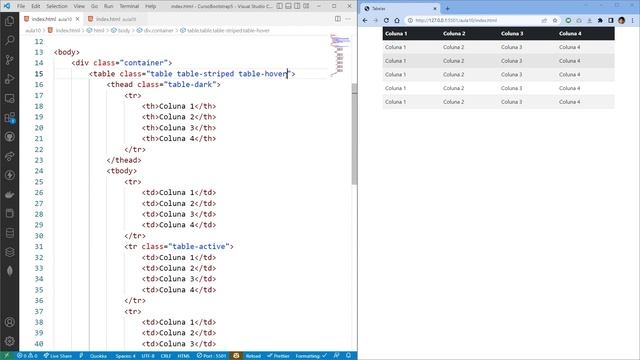The image size is (640, 360).
Task: Open notifications bell in status bar
Action: 348,356
